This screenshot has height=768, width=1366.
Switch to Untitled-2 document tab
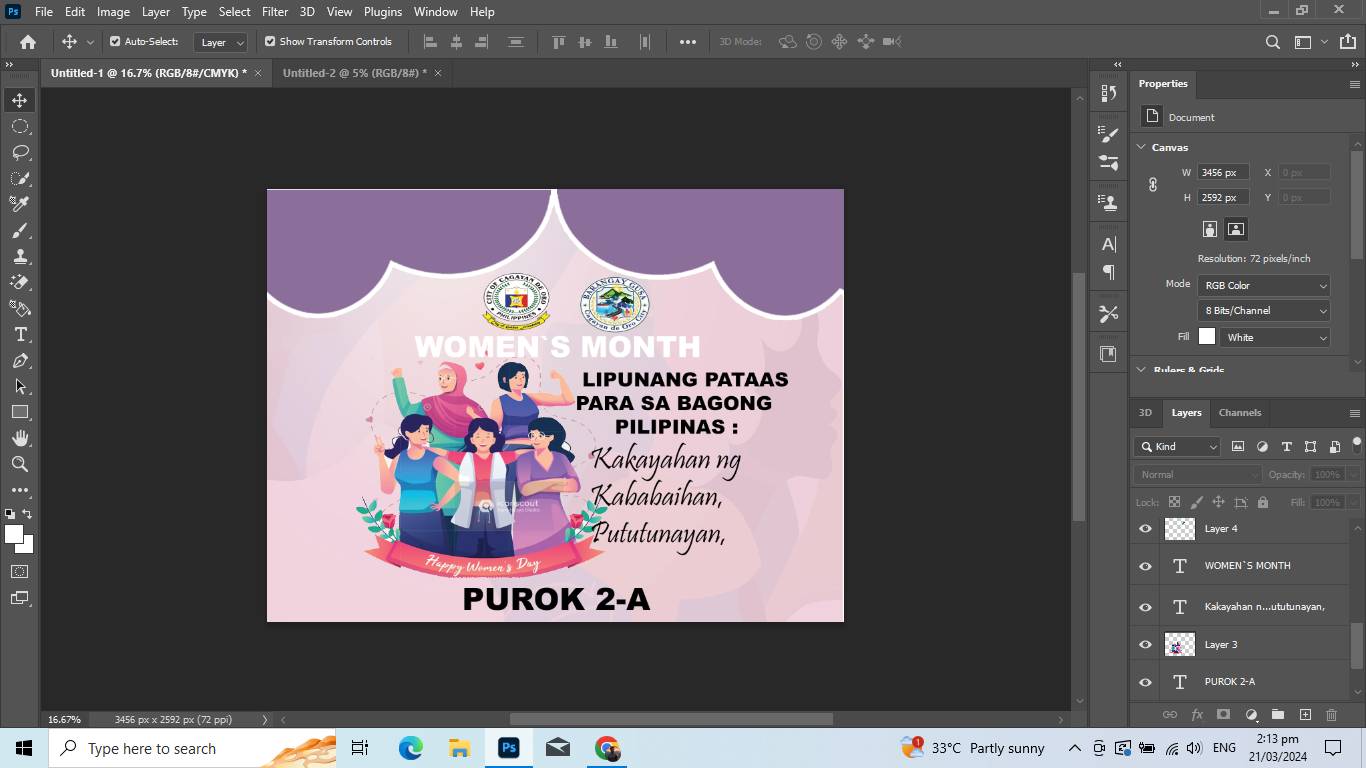click(354, 73)
